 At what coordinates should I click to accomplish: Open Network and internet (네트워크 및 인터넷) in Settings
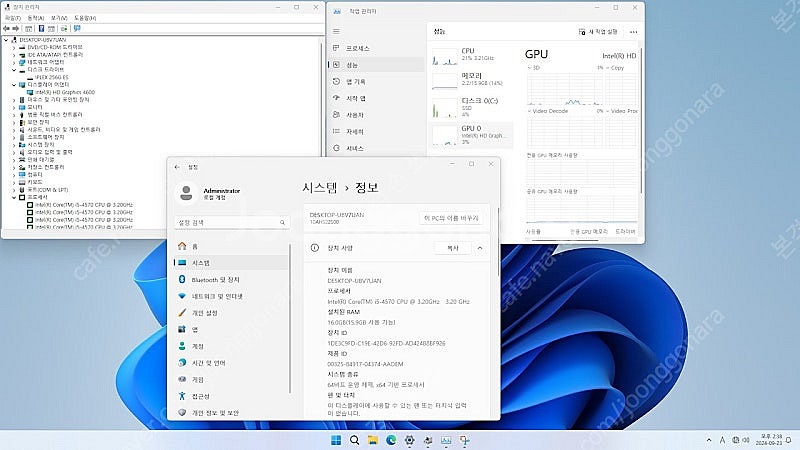tap(232, 296)
